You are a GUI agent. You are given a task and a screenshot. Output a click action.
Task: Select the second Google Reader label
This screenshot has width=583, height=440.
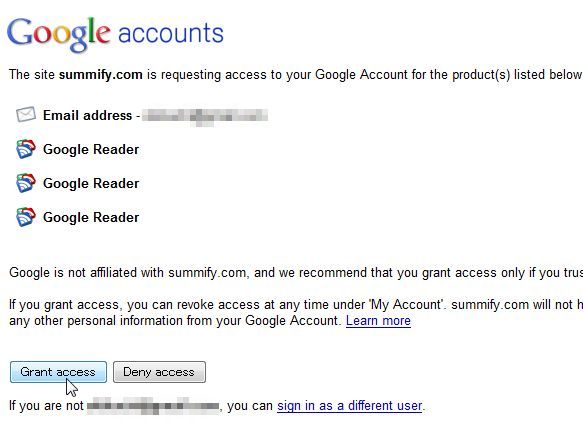[x=91, y=183]
